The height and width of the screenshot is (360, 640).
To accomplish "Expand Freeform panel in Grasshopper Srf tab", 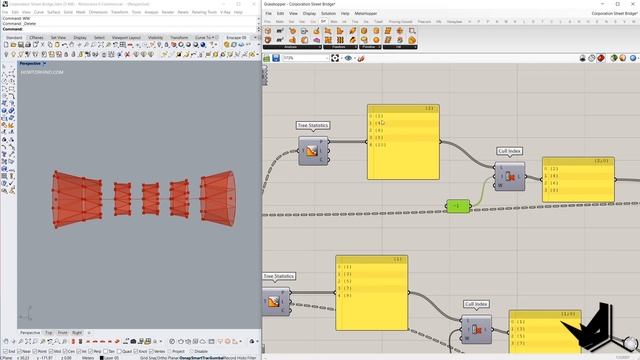I will click(340, 47).
